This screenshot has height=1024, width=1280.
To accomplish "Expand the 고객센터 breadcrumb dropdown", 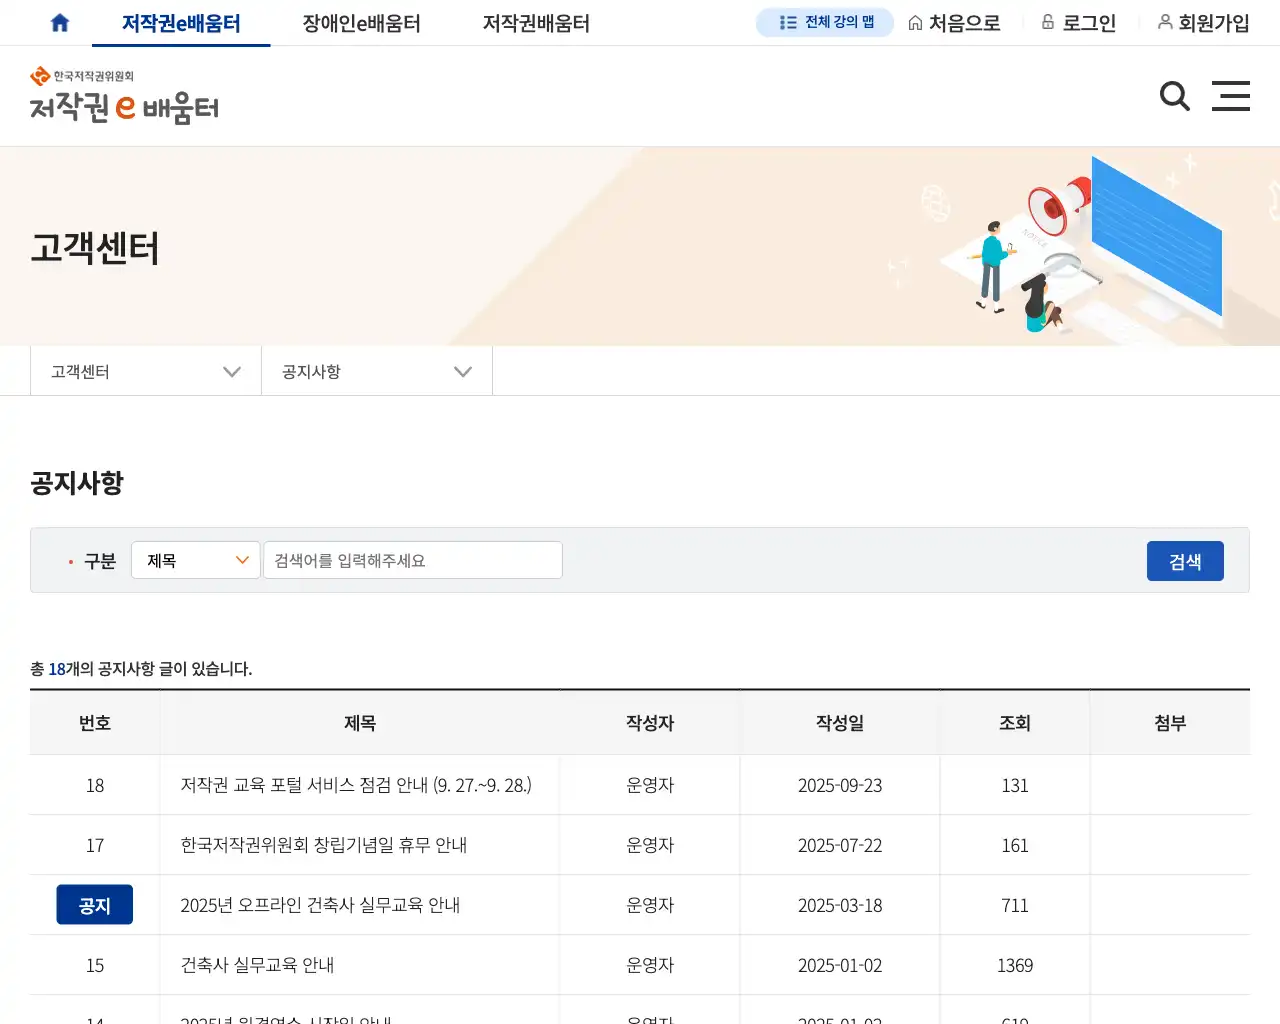I will 145,371.
